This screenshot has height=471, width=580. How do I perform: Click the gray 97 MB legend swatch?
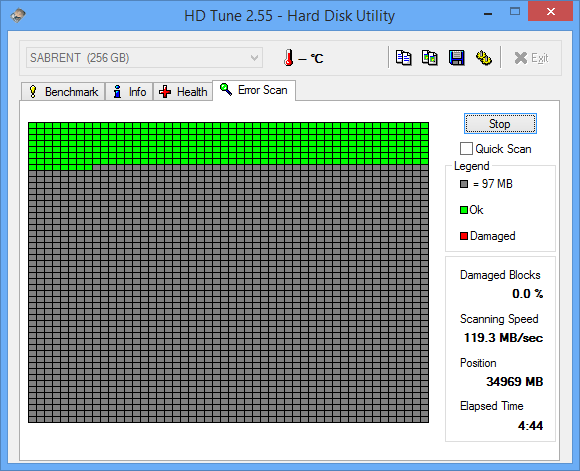[x=464, y=184]
